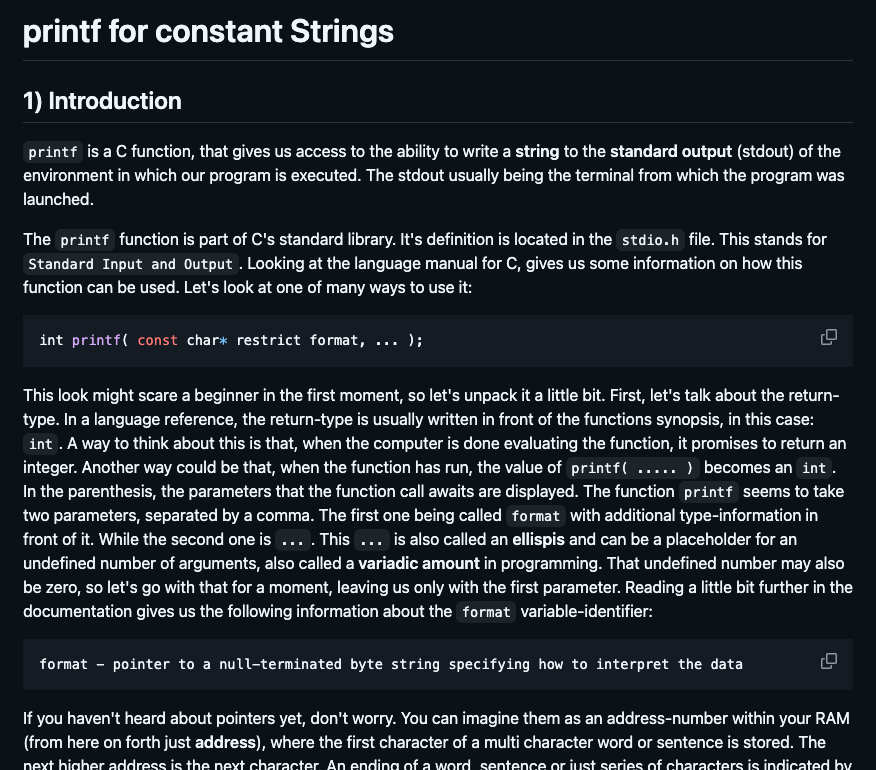Click "format" code after "being called"
The image size is (876, 770).
(536, 516)
